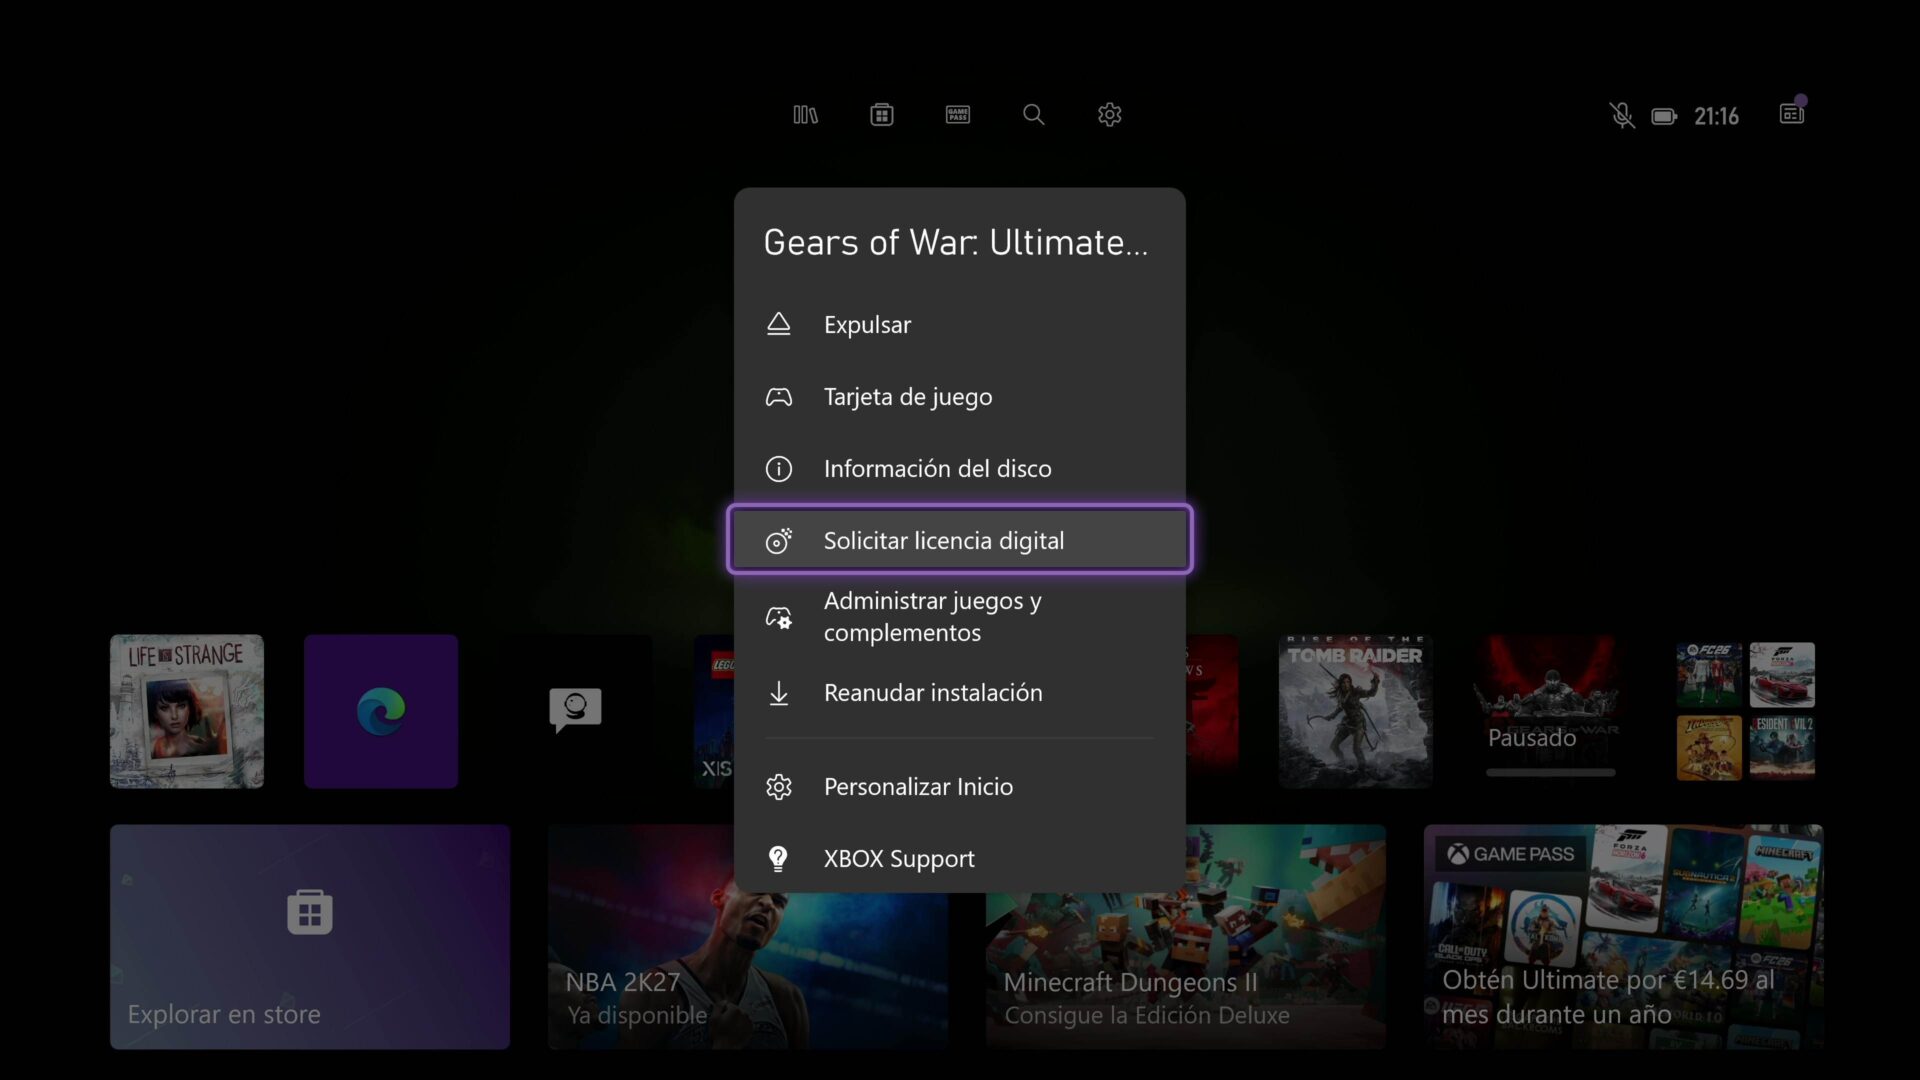The image size is (1920, 1080).
Task: Open the Life is Strange game tile
Action: pyautogui.click(x=187, y=711)
